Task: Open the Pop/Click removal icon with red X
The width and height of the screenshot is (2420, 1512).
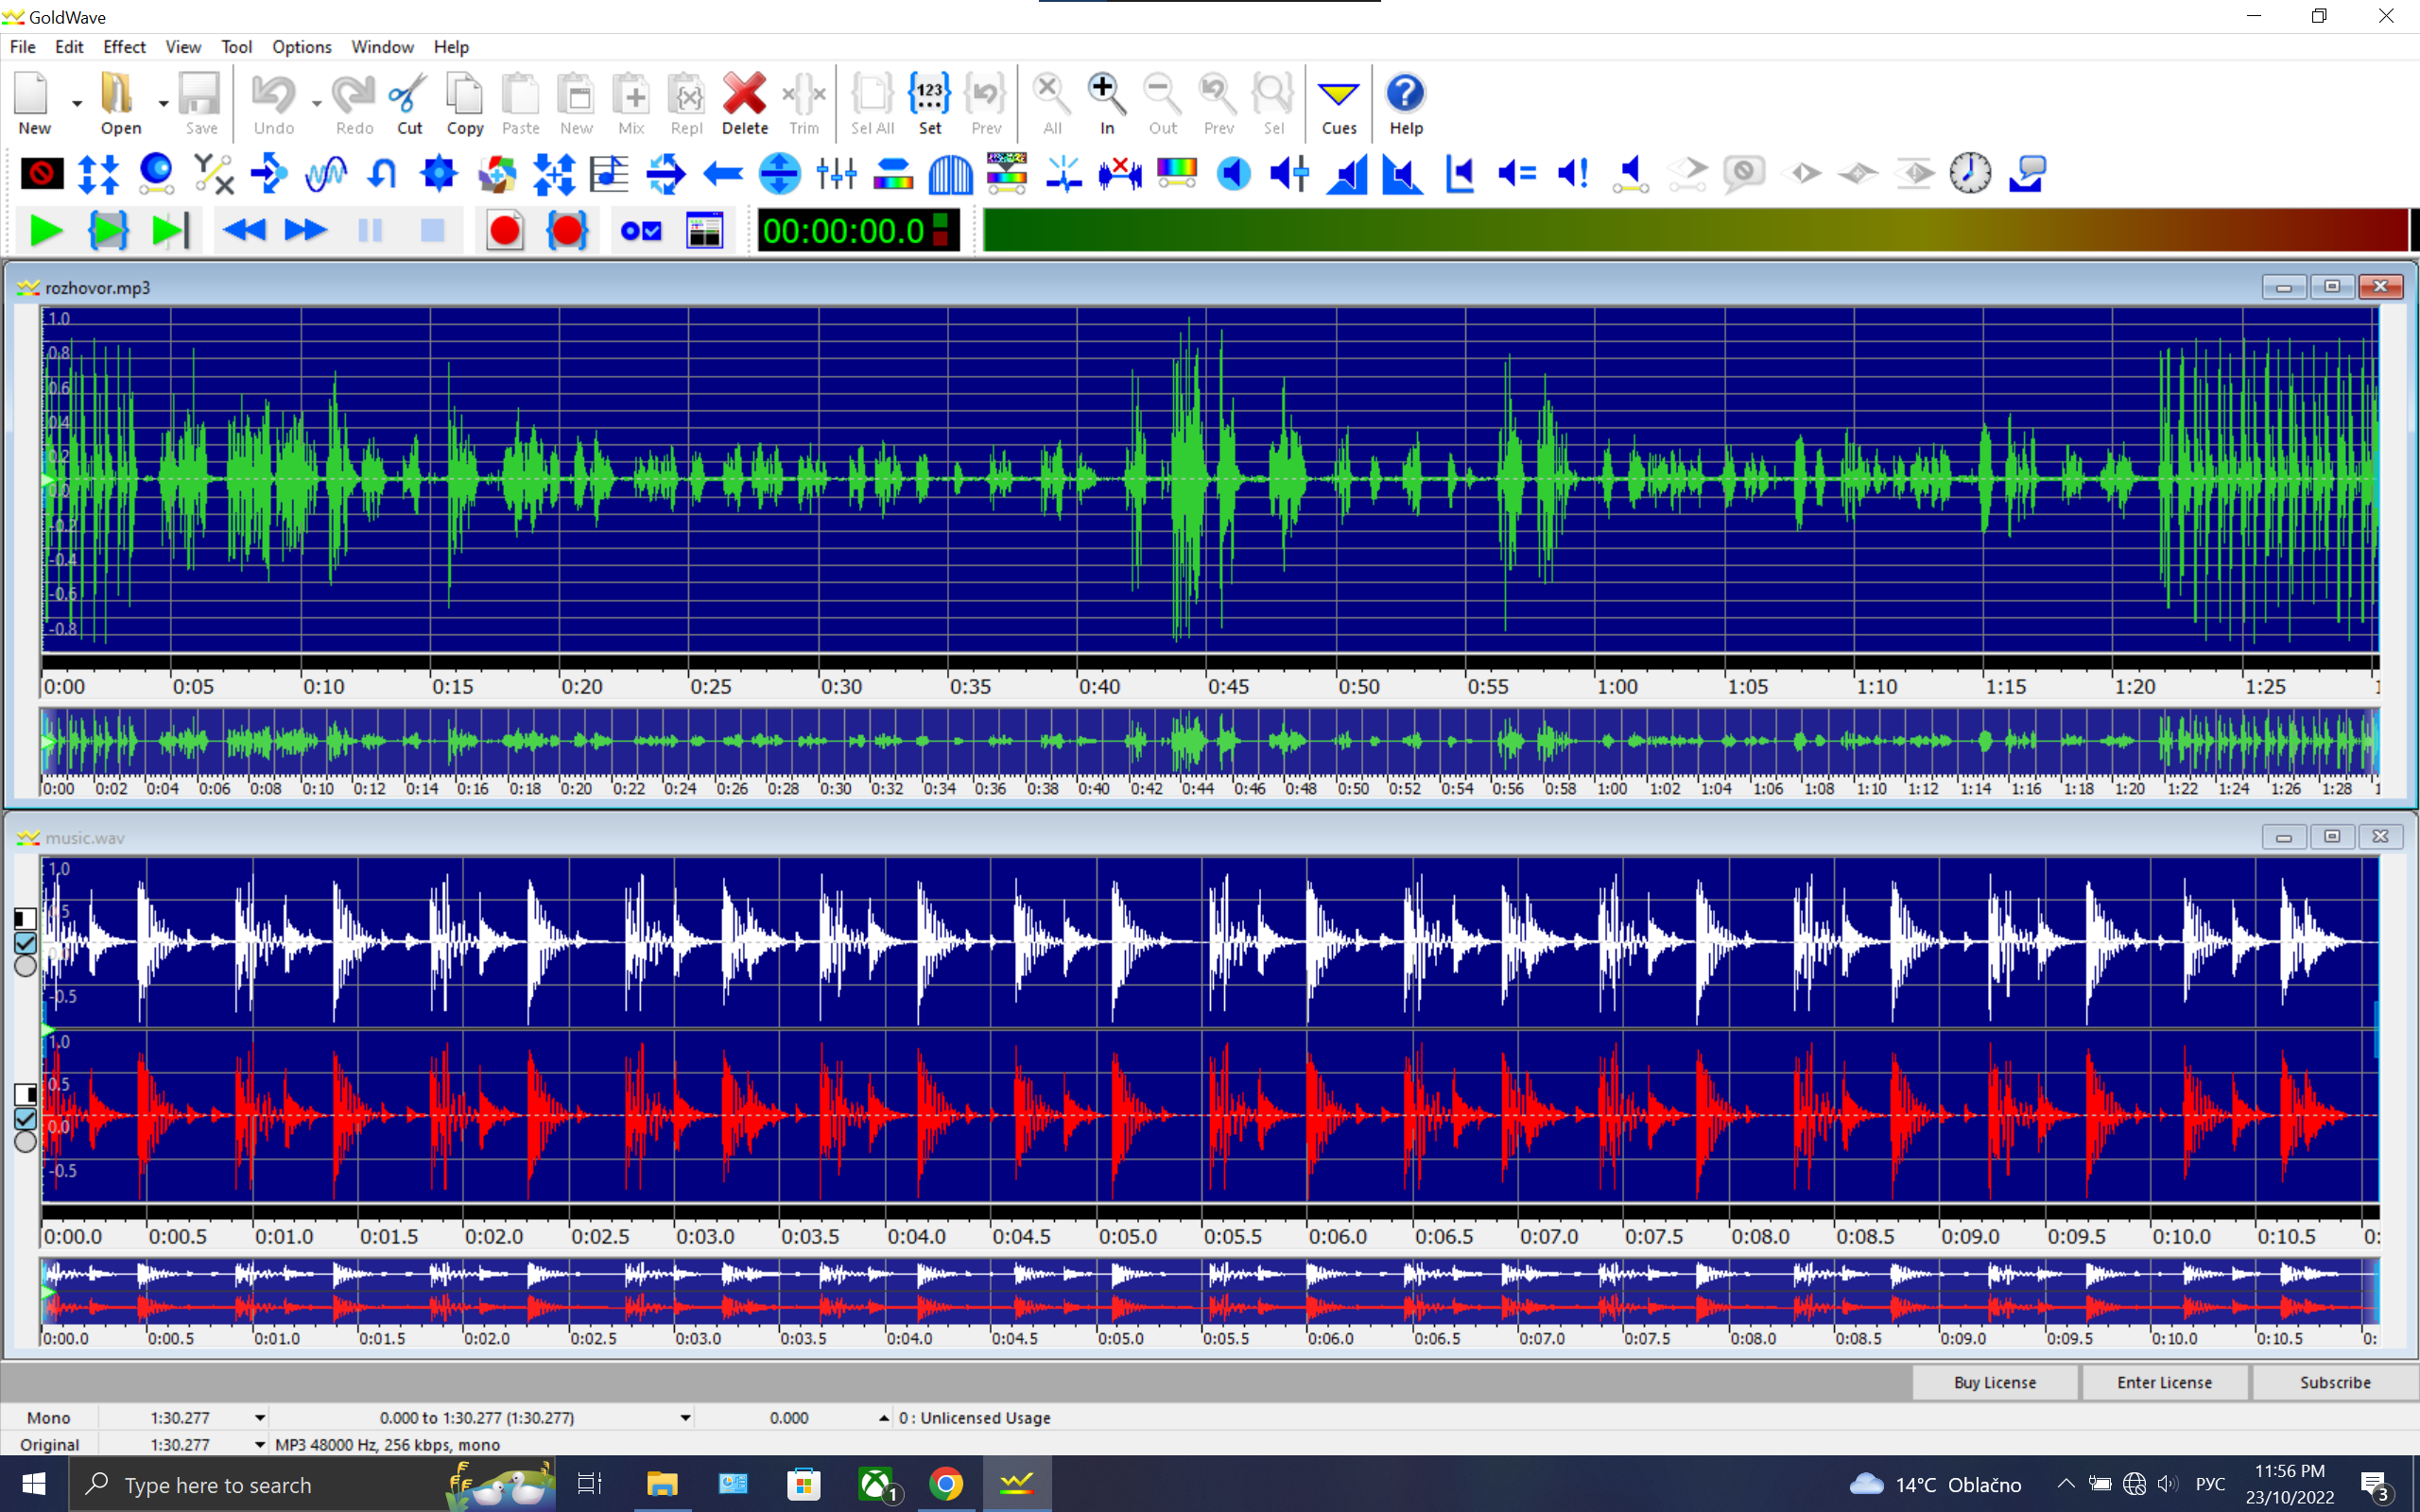Action: [1120, 174]
